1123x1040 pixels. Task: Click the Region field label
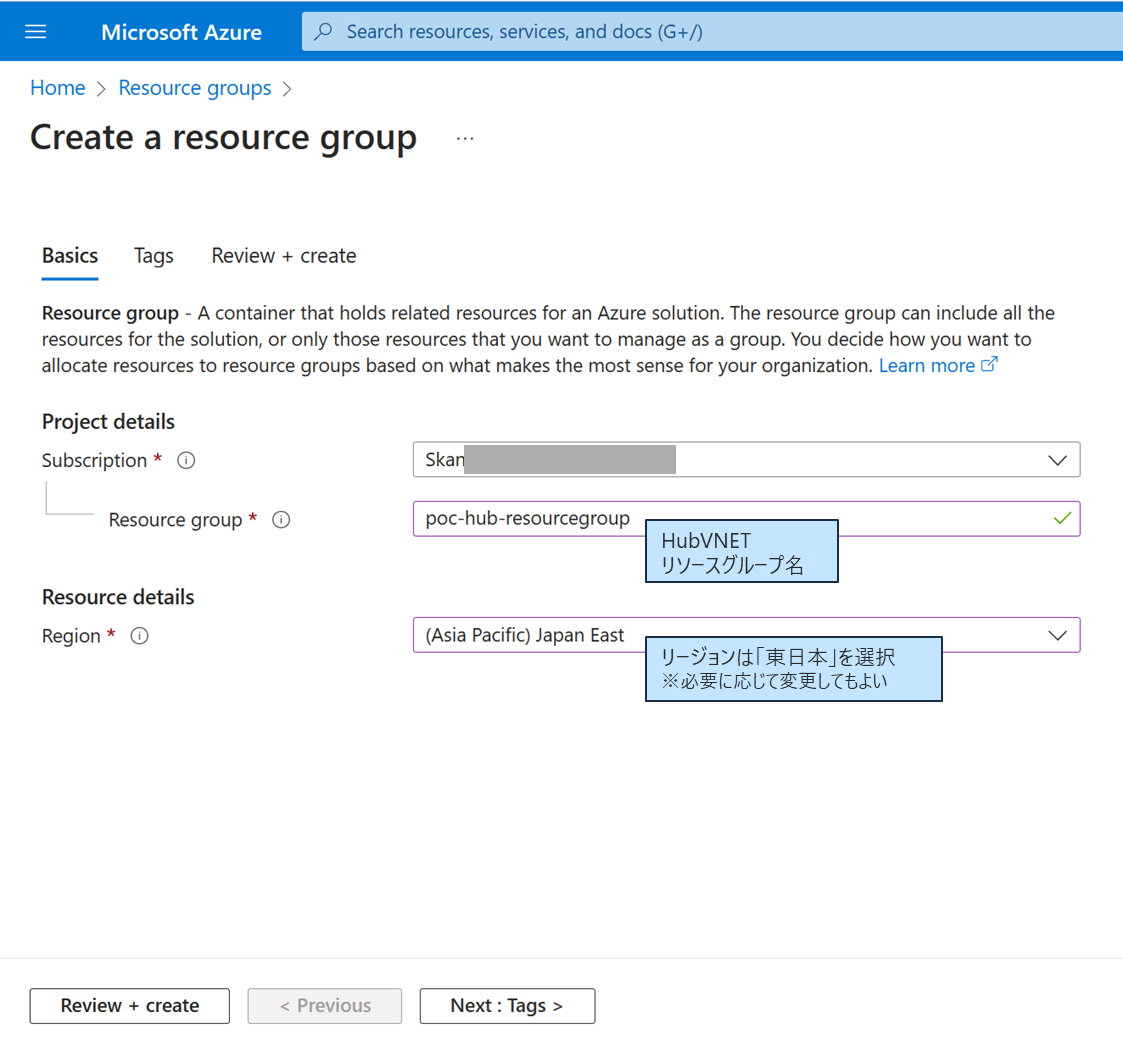71,636
